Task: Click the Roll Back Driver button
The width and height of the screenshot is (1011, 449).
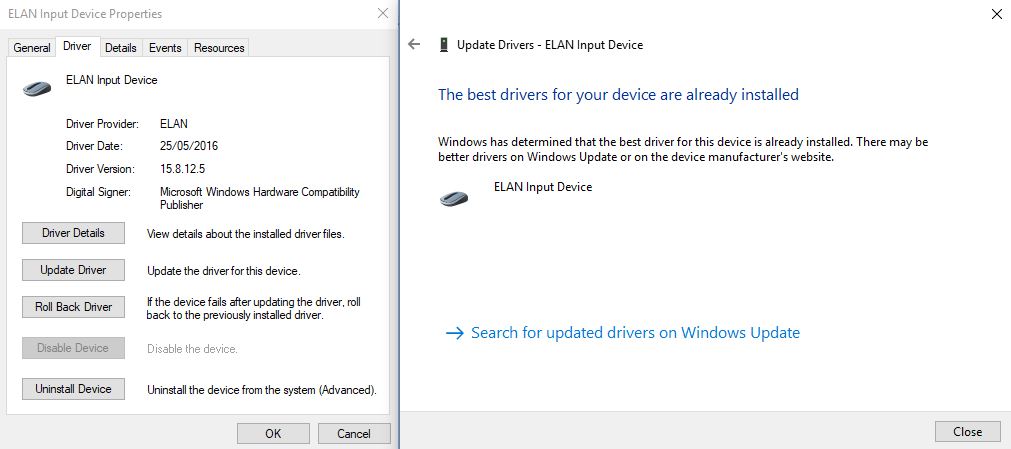Action: [74, 307]
